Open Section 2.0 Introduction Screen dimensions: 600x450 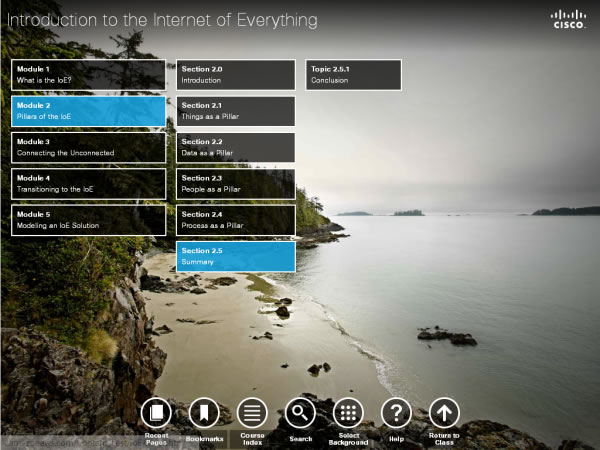click(x=235, y=74)
